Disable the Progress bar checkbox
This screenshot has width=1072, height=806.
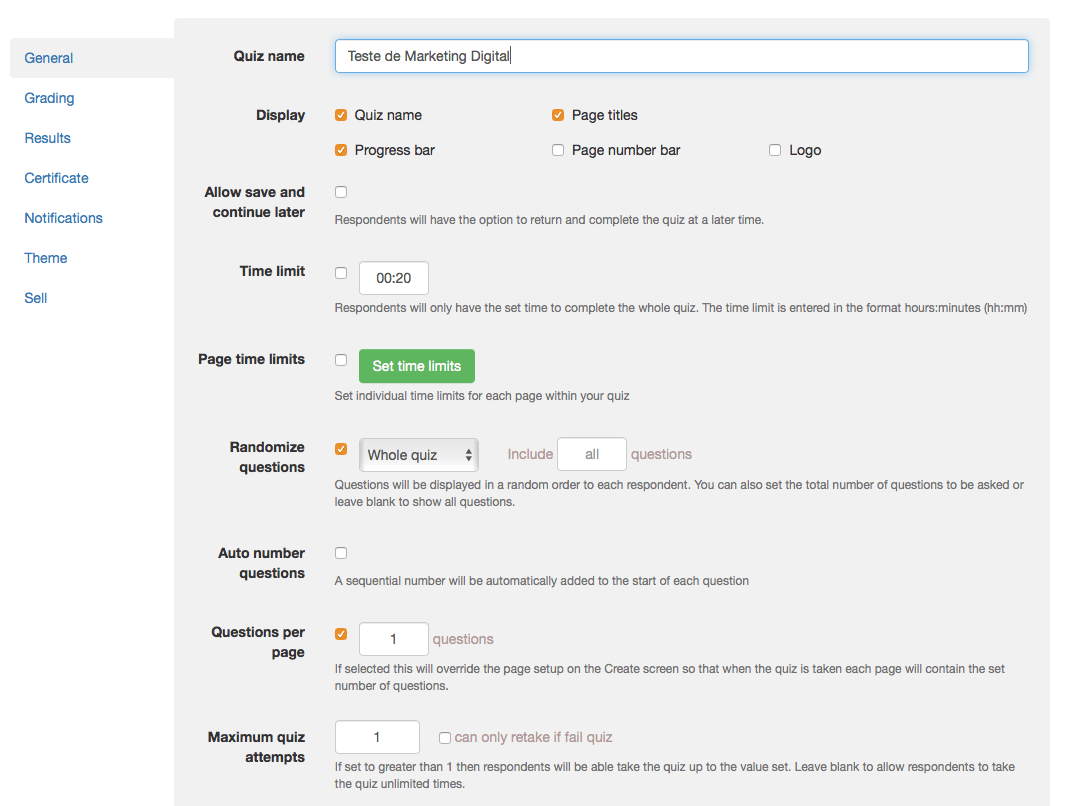(x=341, y=150)
